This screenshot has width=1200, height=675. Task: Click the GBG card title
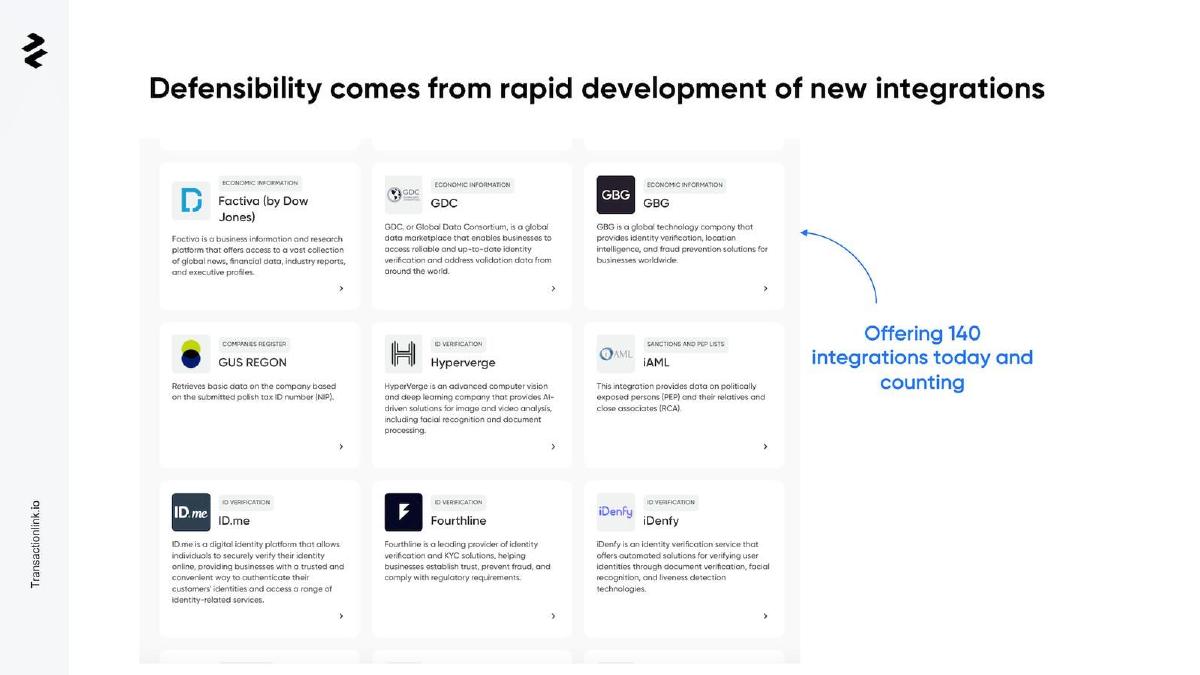[x=656, y=203]
